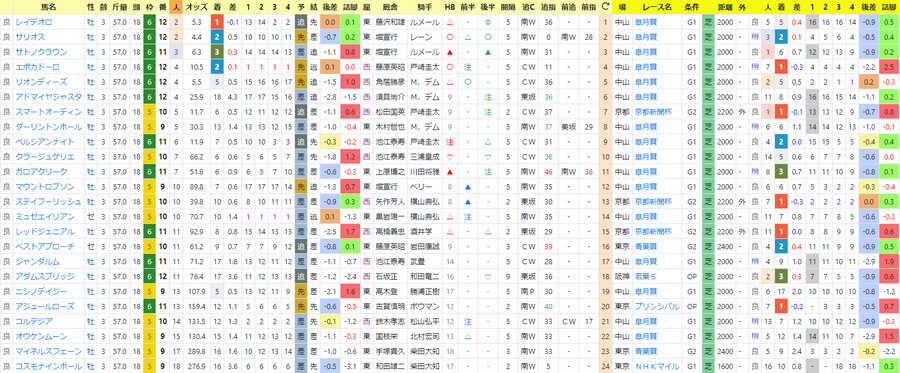Image resolution: width=900 pixels, height=373 pixels.
Task: Open the ガロアクリーク horse link
Action: [42, 171]
